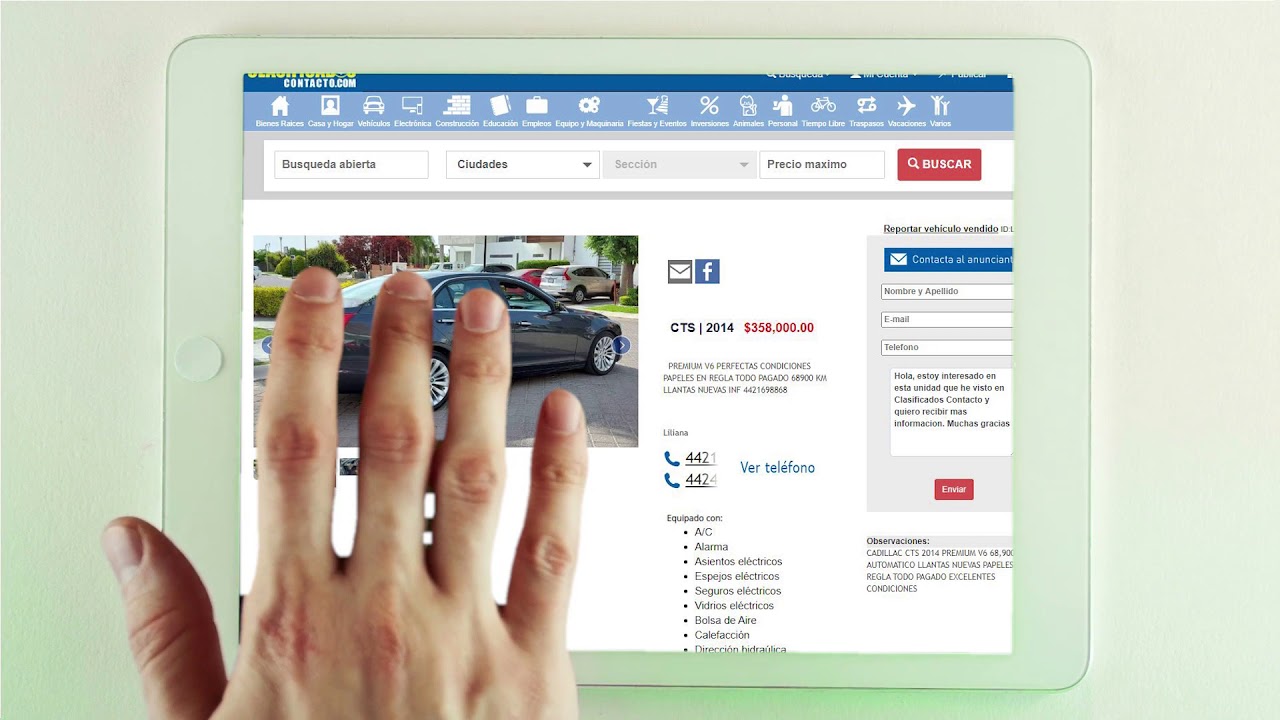This screenshot has height=720, width=1280.
Task: Open the Equipo y Maquinaria gears icon
Action: 589,105
